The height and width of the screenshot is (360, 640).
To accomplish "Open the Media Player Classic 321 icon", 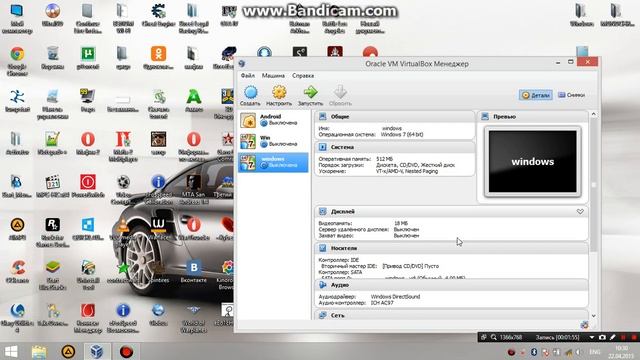I will pos(53,186).
